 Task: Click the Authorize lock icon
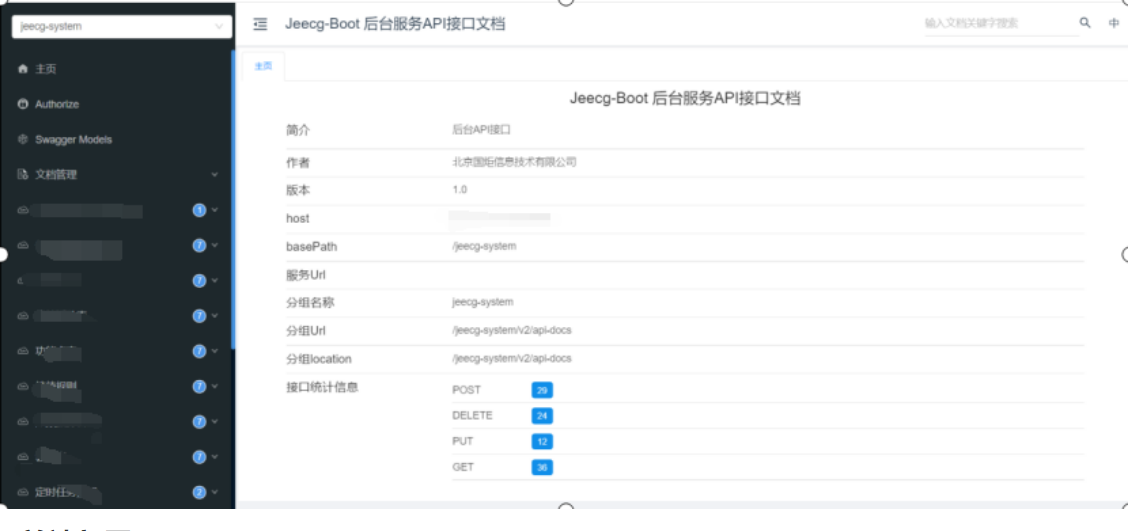click(23, 104)
